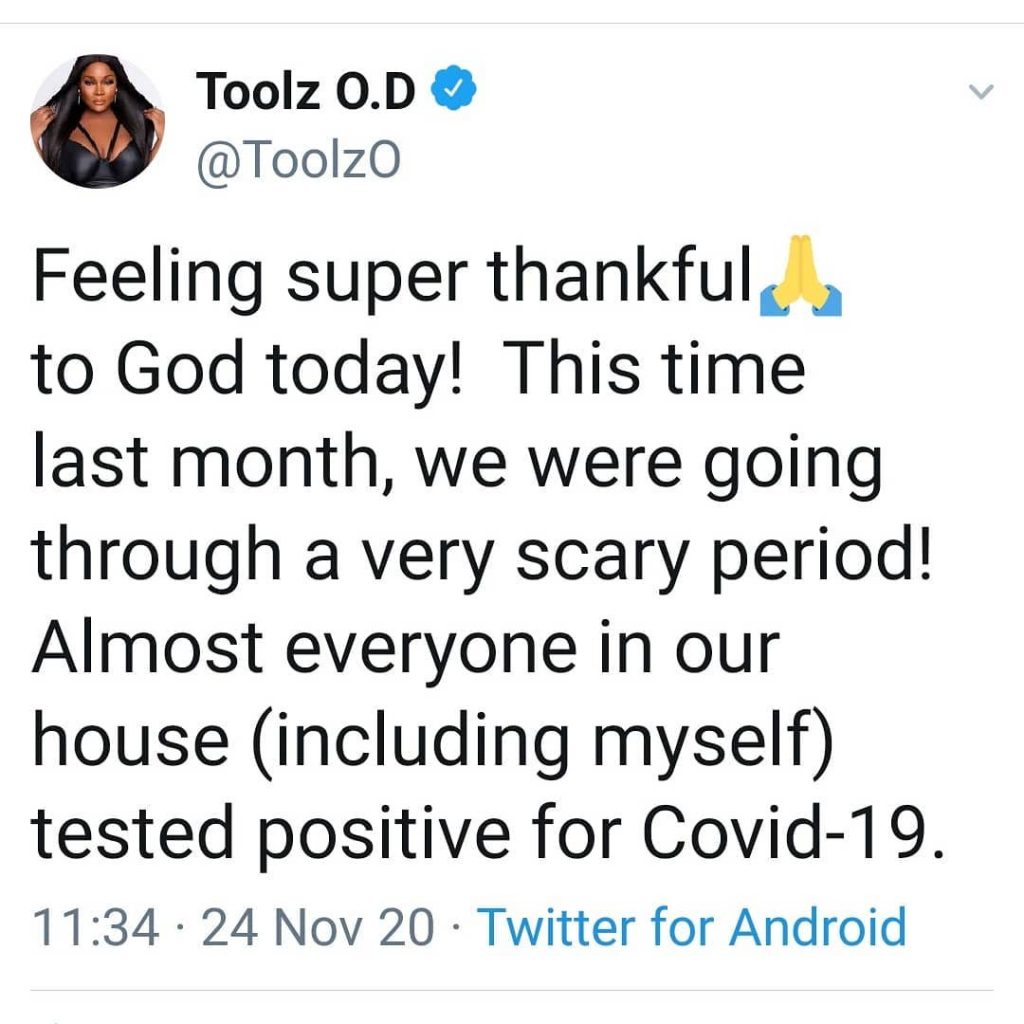Select the line 'Feeling super thankful'
This screenshot has width=1024, height=1024.
tap(392, 277)
